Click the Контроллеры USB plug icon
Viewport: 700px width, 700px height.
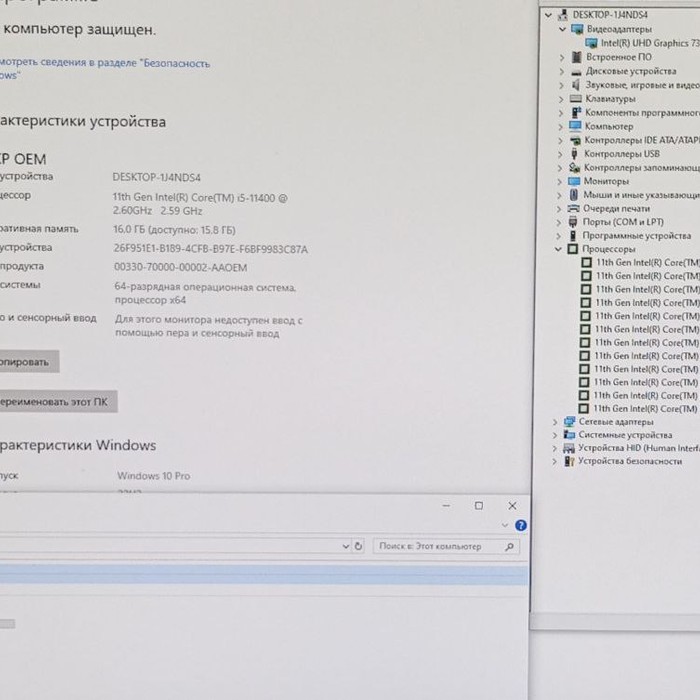(575, 154)
